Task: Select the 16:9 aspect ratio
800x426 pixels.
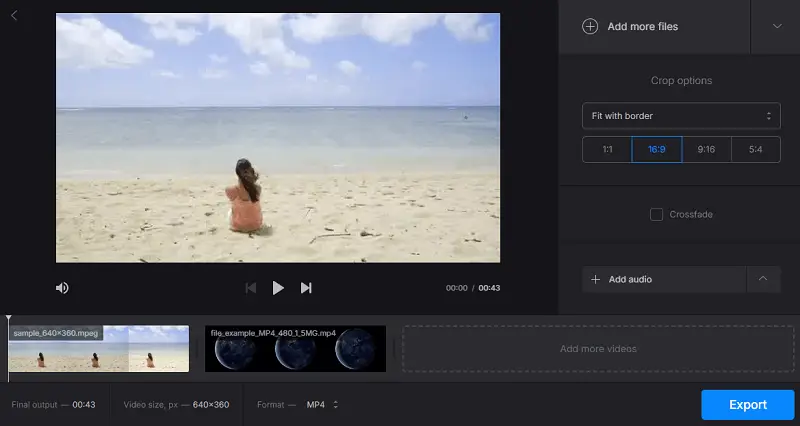Action: coord(657,149)
